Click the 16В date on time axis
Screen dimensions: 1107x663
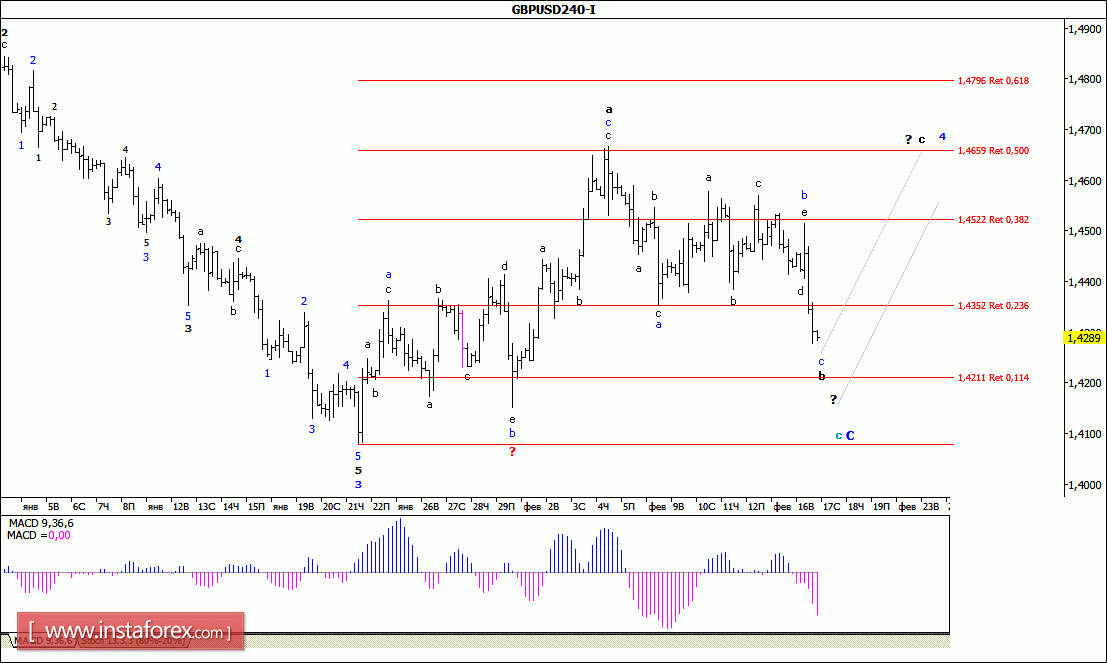pos(806,506)
